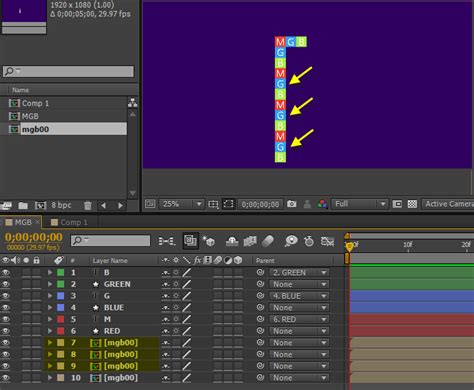
Task: Click Layer Name column header
Action: tap(110, 260)
